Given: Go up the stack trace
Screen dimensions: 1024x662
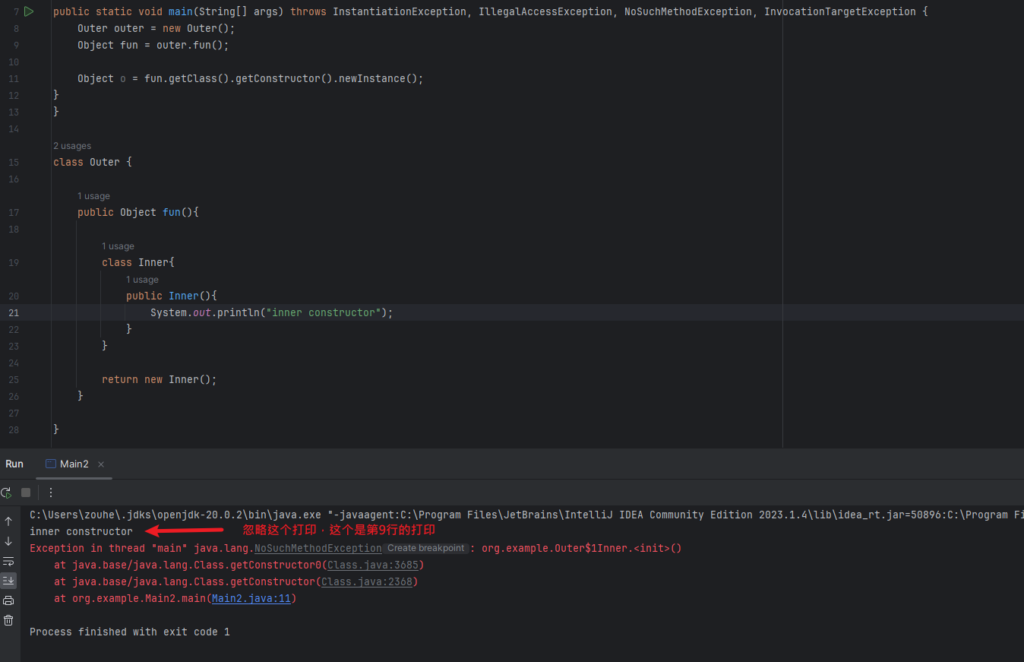Looking at the screenshot, I should coord(8,521).
